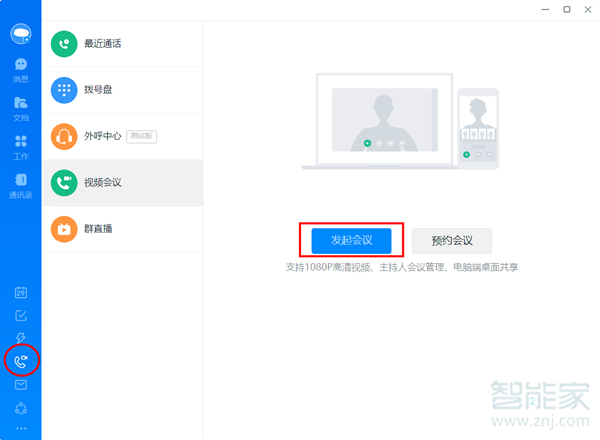Maximize the application window
This screenshot has height=440, width=600.
click(x=567, y=9)
